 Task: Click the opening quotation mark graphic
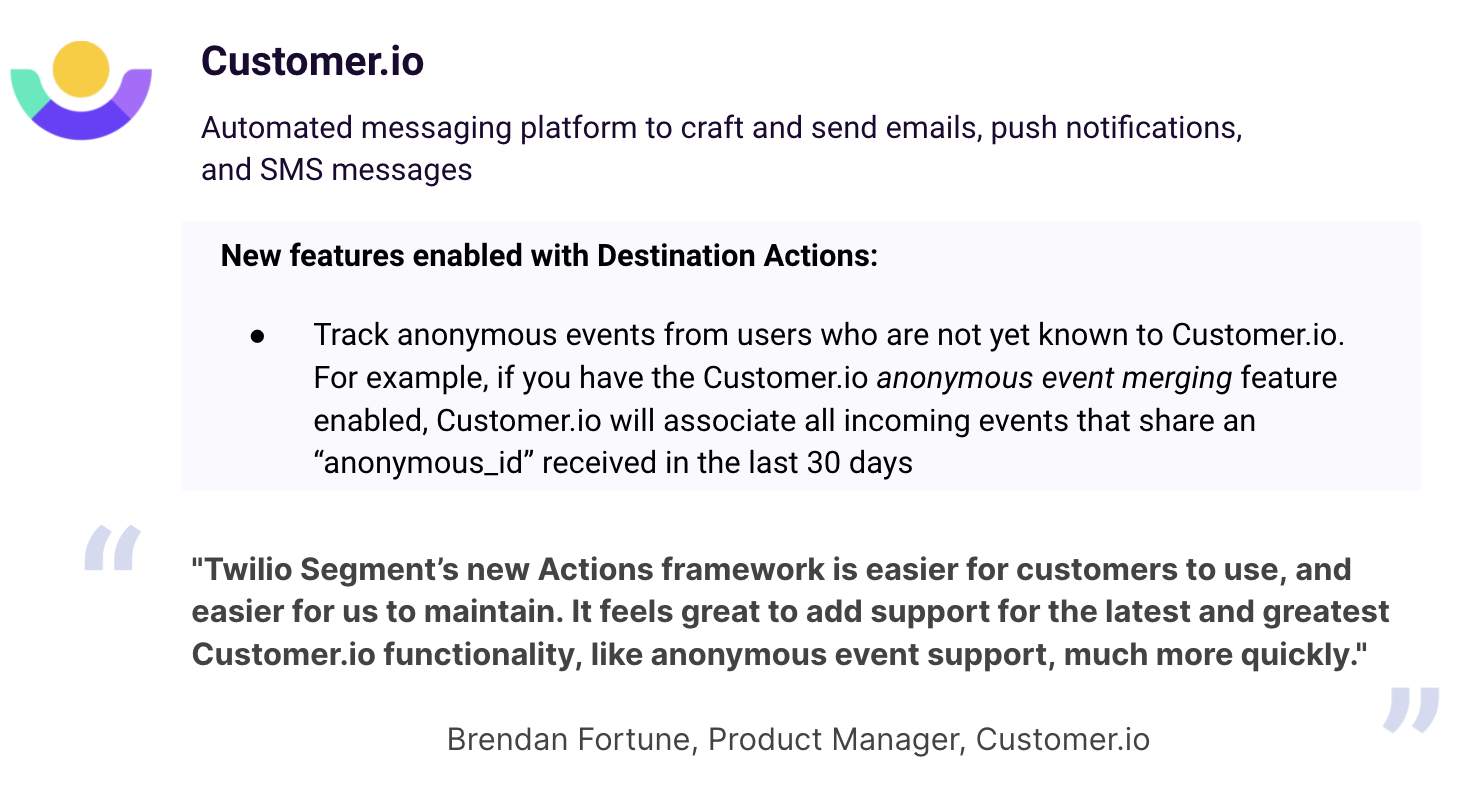click(x=112, y=548)
